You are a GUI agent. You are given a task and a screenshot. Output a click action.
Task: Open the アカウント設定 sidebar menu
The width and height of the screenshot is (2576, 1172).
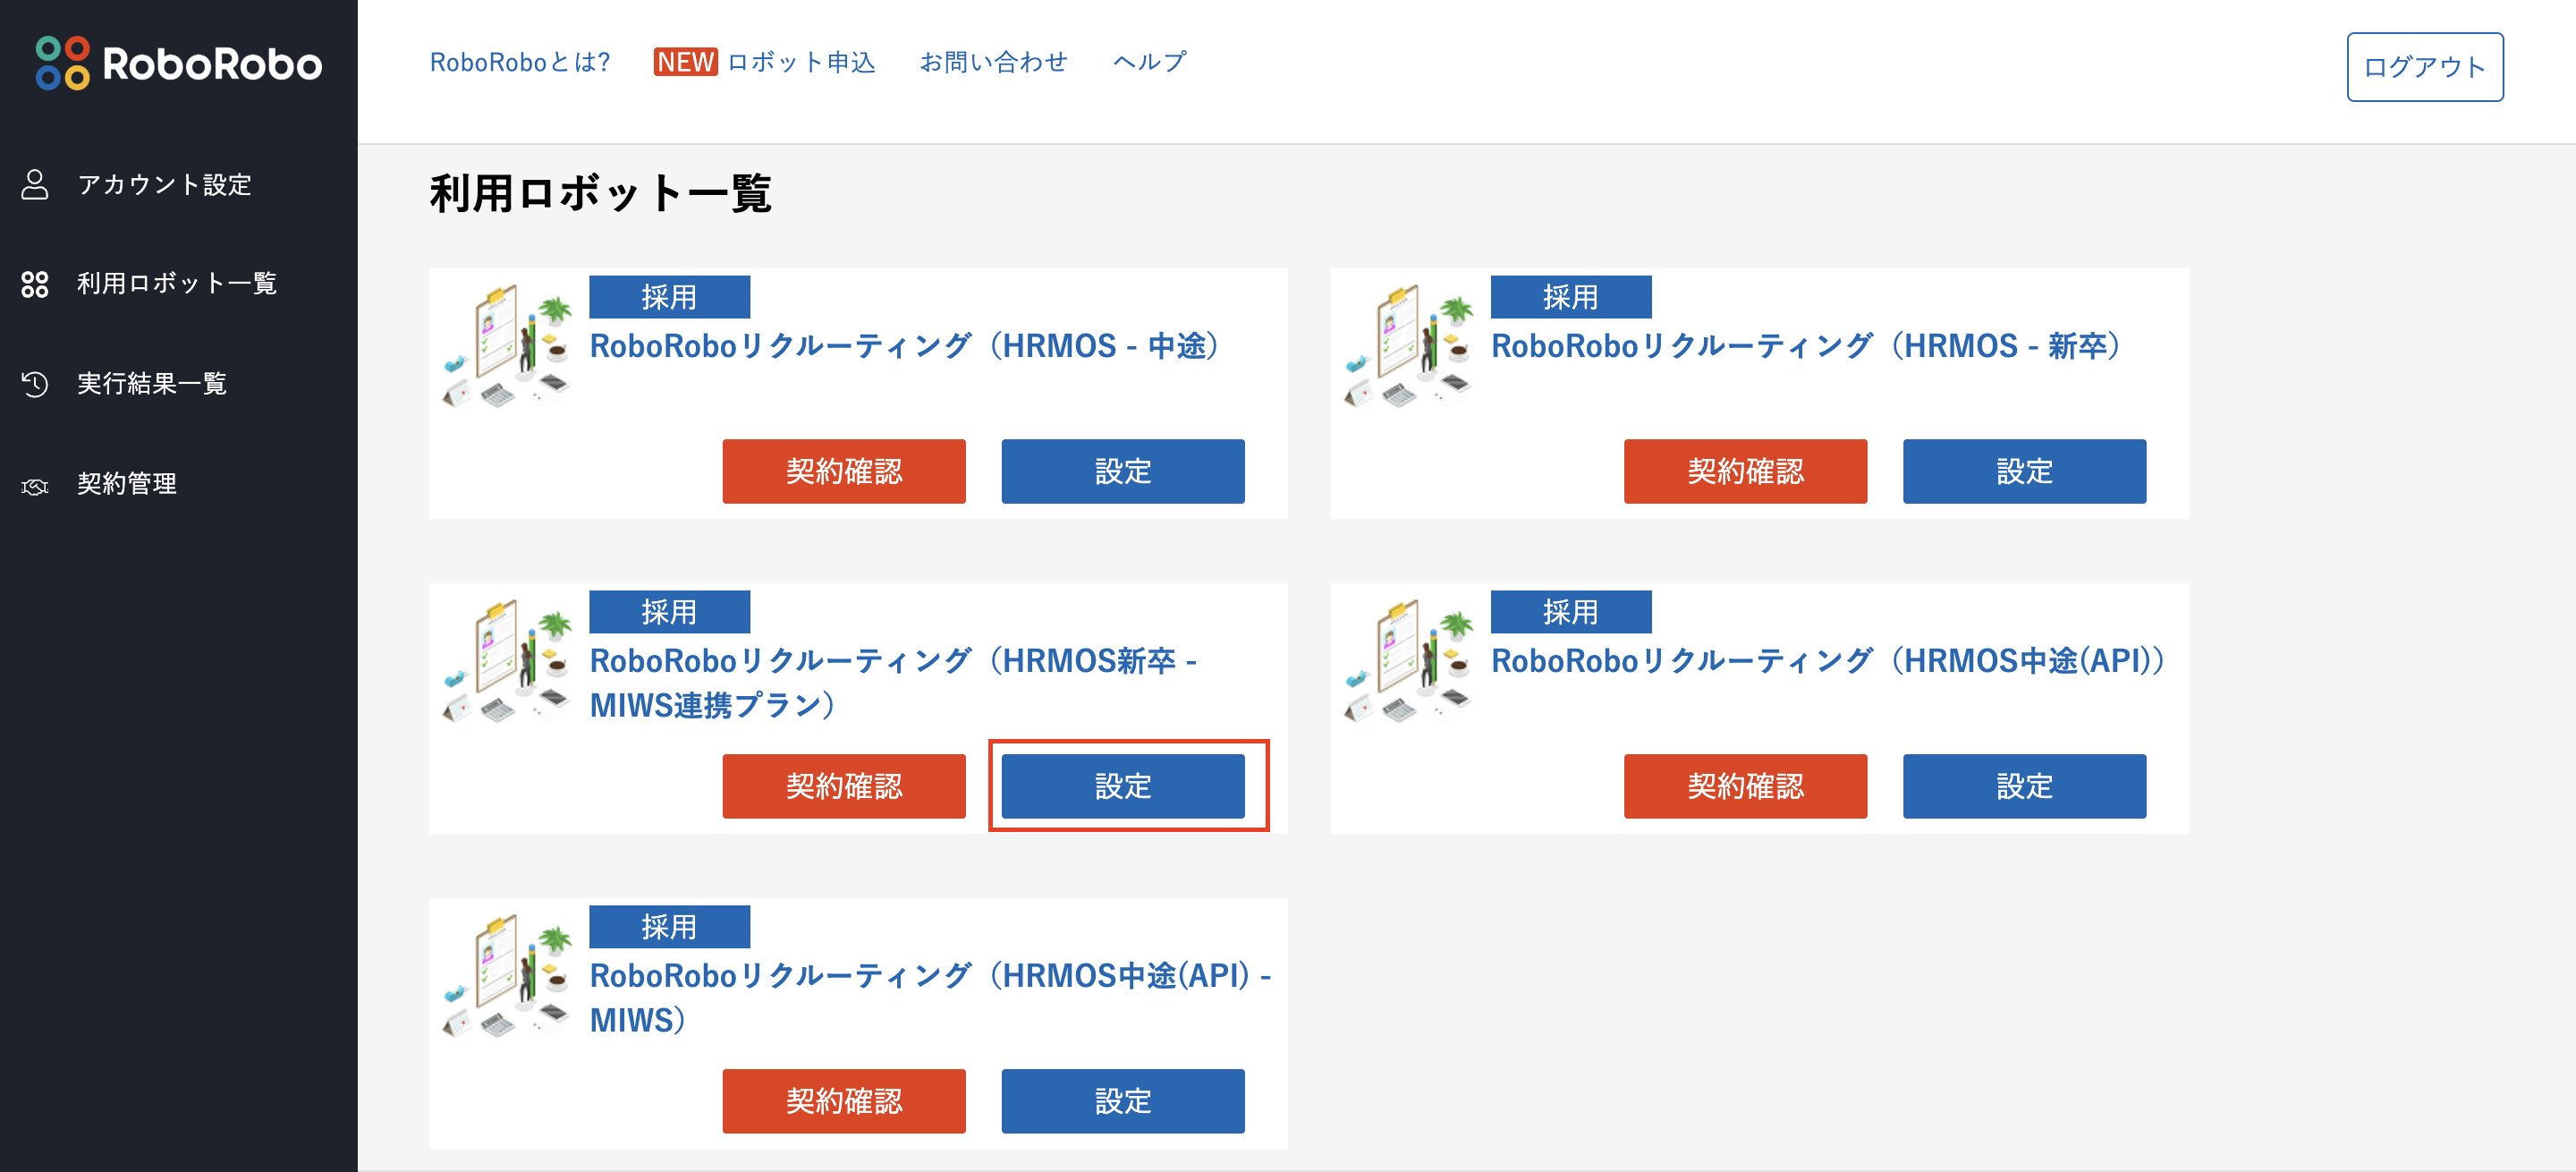point(164,184)
